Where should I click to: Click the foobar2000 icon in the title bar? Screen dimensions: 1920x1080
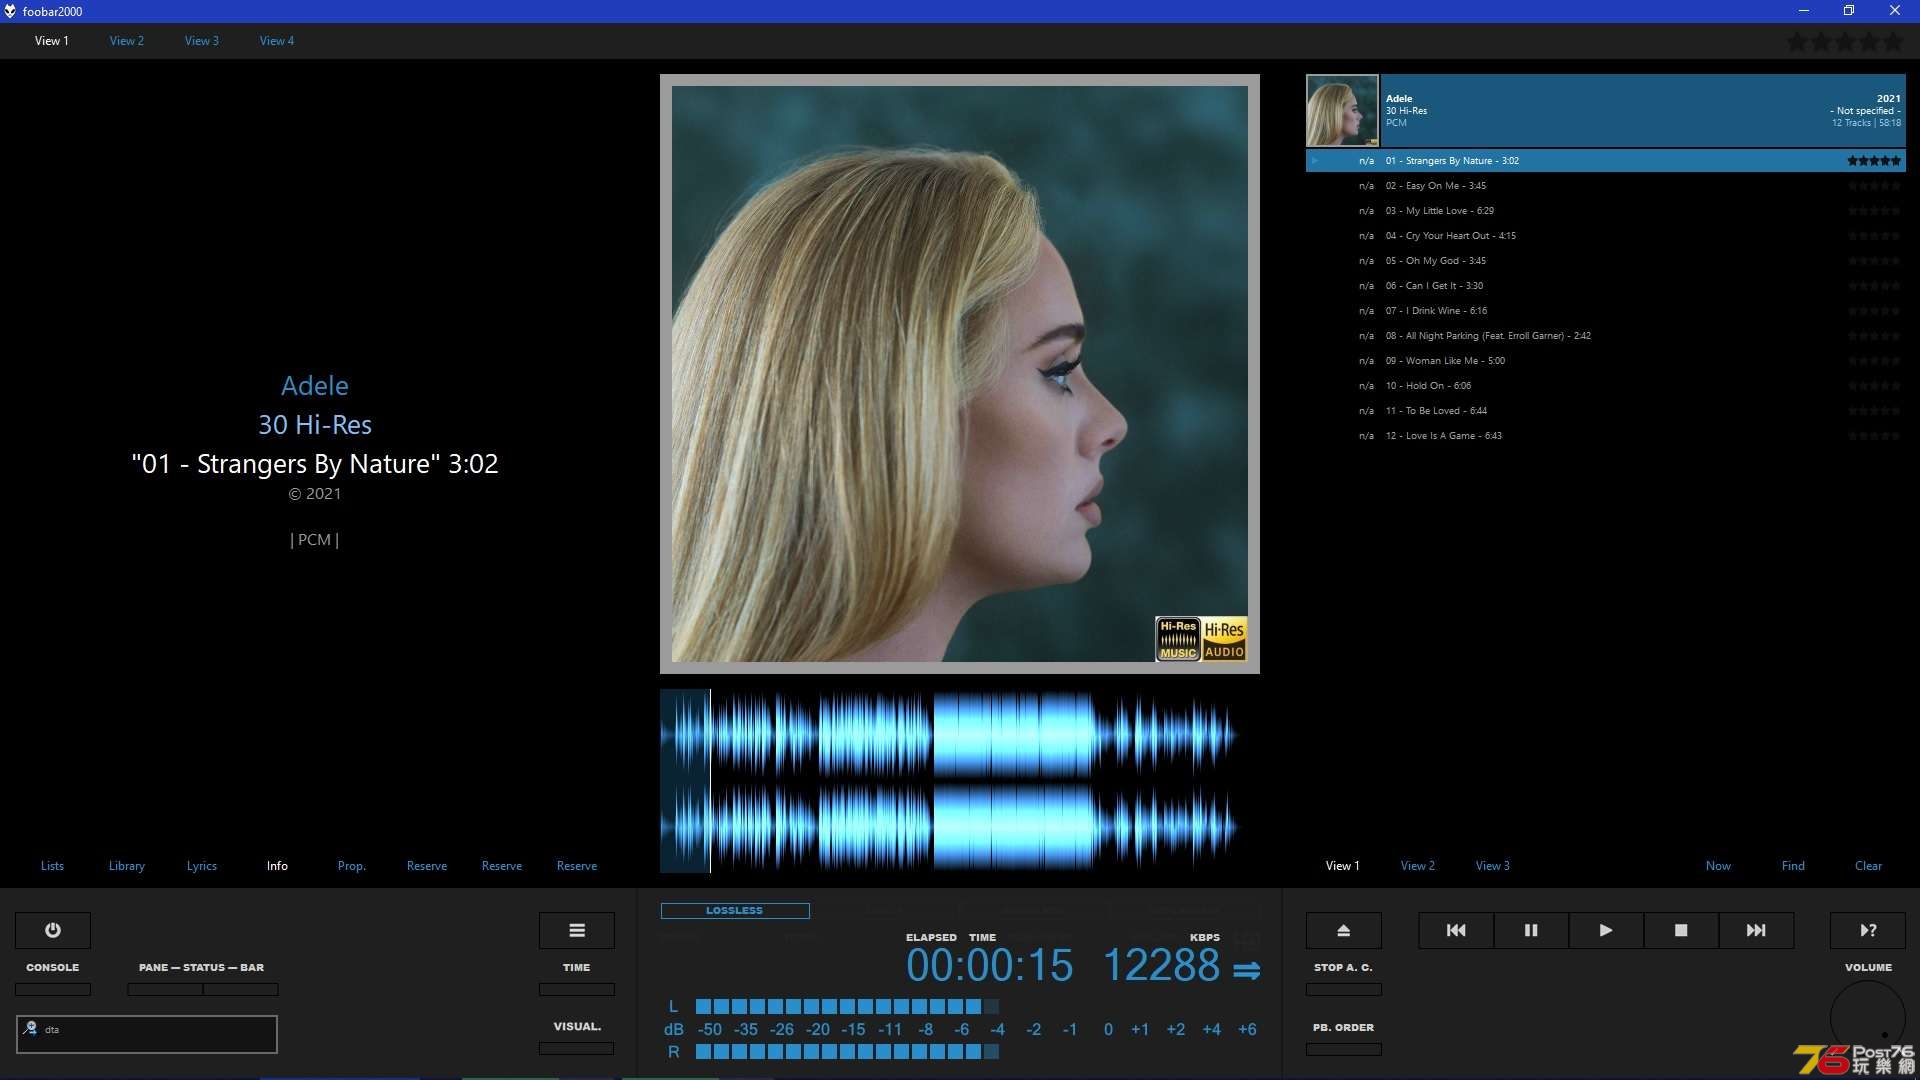coord(10,11)
